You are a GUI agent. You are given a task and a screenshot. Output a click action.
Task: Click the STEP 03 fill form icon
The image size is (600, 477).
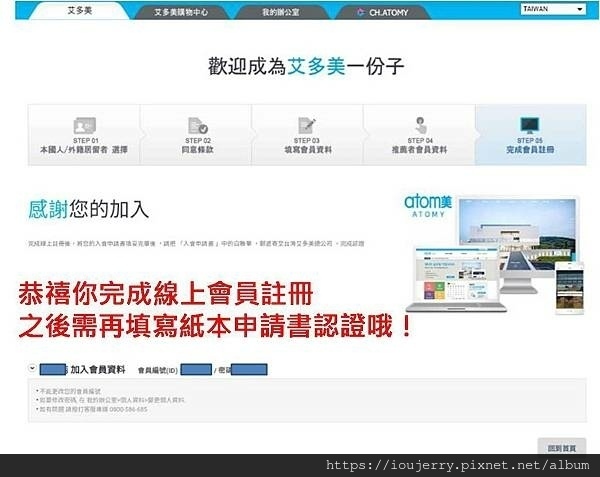click(307, 125)
